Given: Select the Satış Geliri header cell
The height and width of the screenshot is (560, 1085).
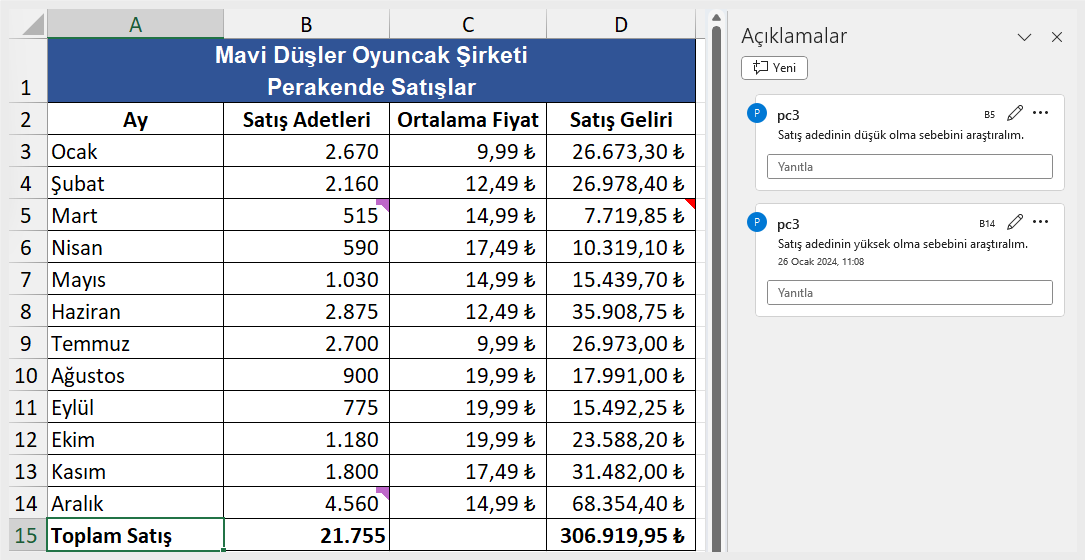Looking at the screenshot, I should click(x=621, y=120).
